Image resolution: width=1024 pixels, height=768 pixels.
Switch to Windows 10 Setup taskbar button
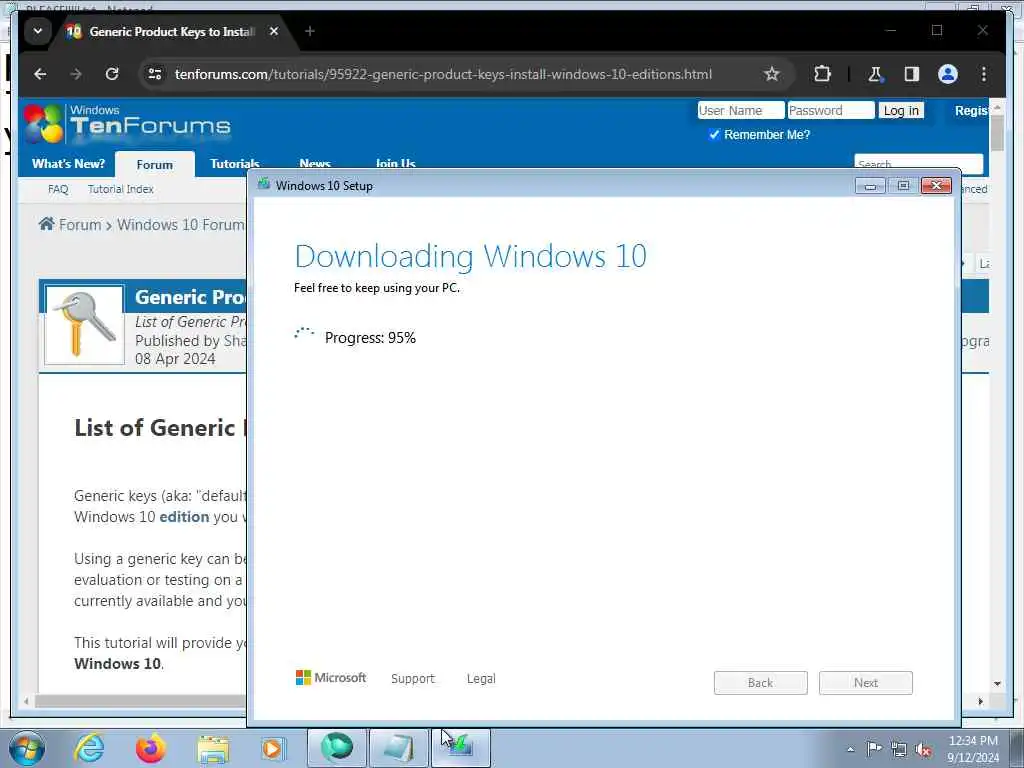pyautogui.click(x=460, y=748)
